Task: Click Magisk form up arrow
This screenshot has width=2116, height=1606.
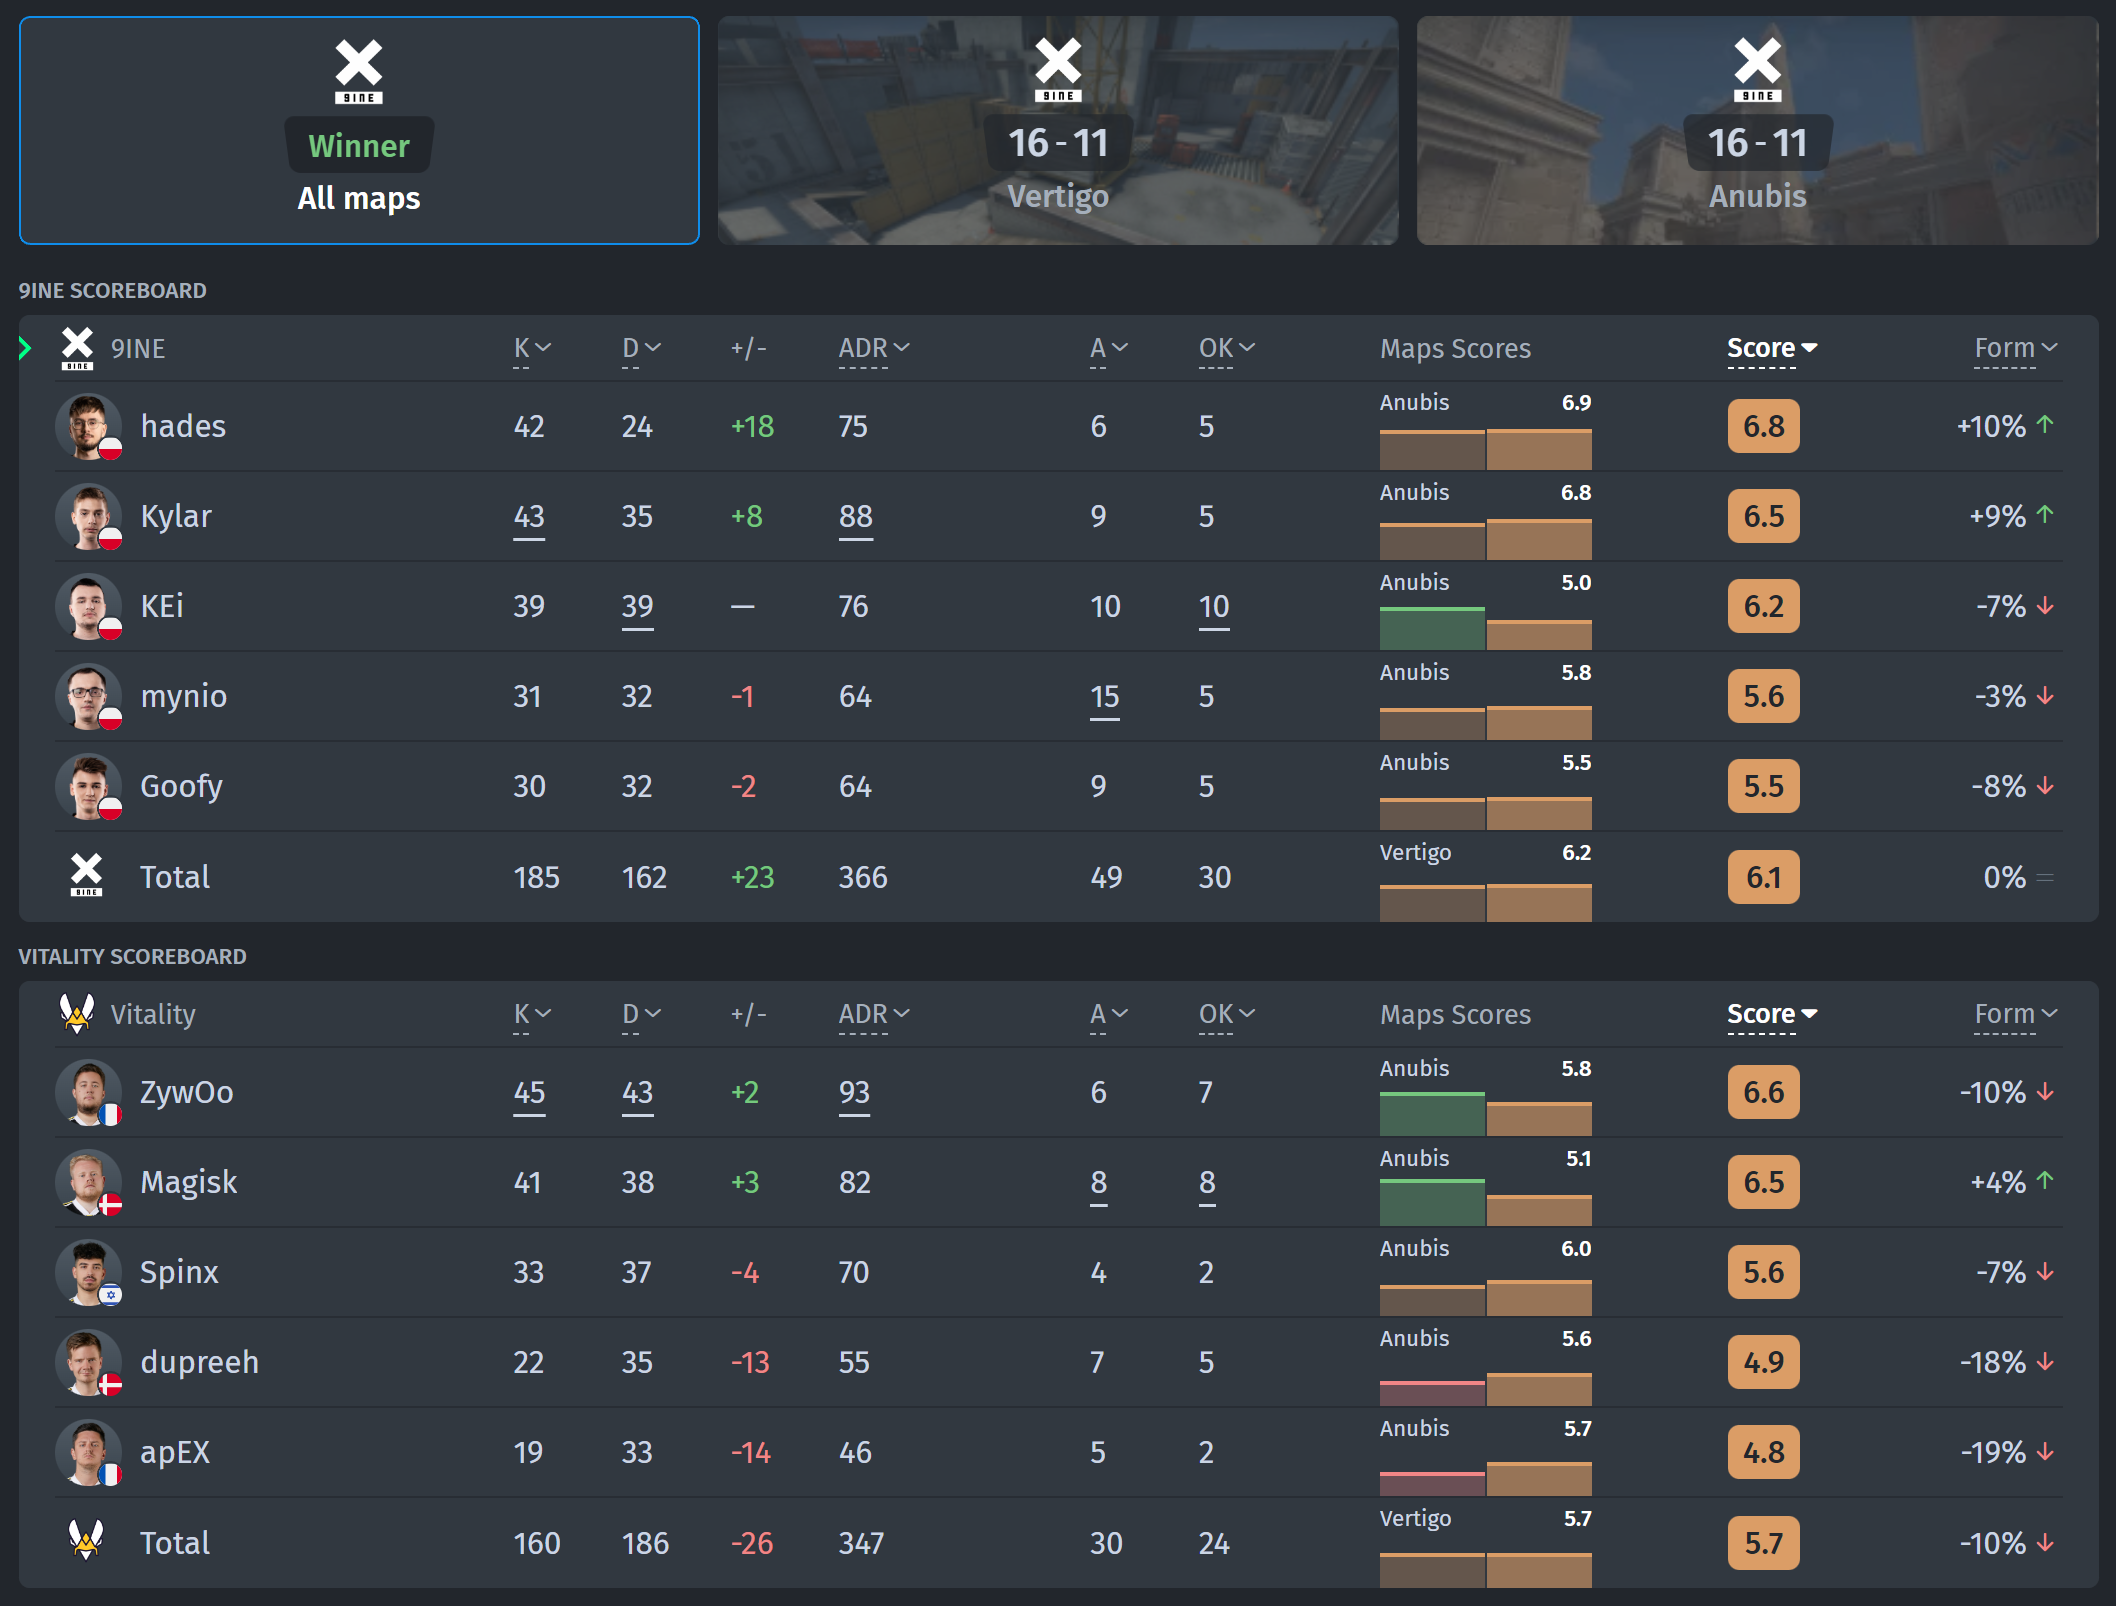Action: (2045, 1181)
